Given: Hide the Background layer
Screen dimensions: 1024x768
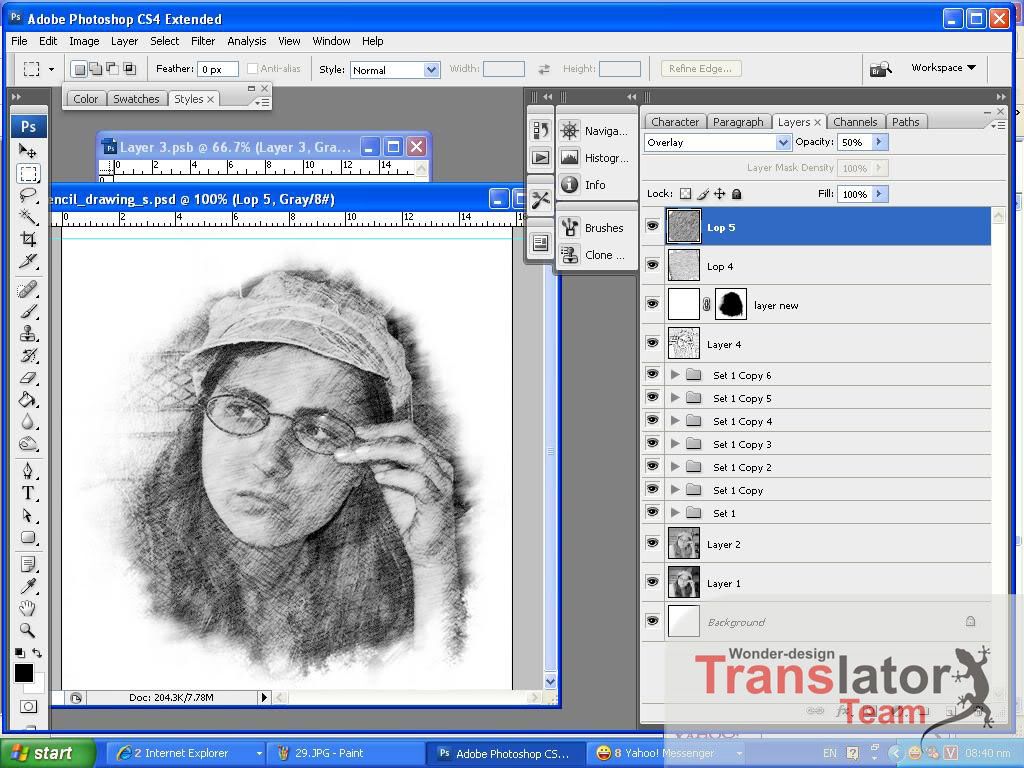Looking at the screenshot, I should click(x=652, y=621).
